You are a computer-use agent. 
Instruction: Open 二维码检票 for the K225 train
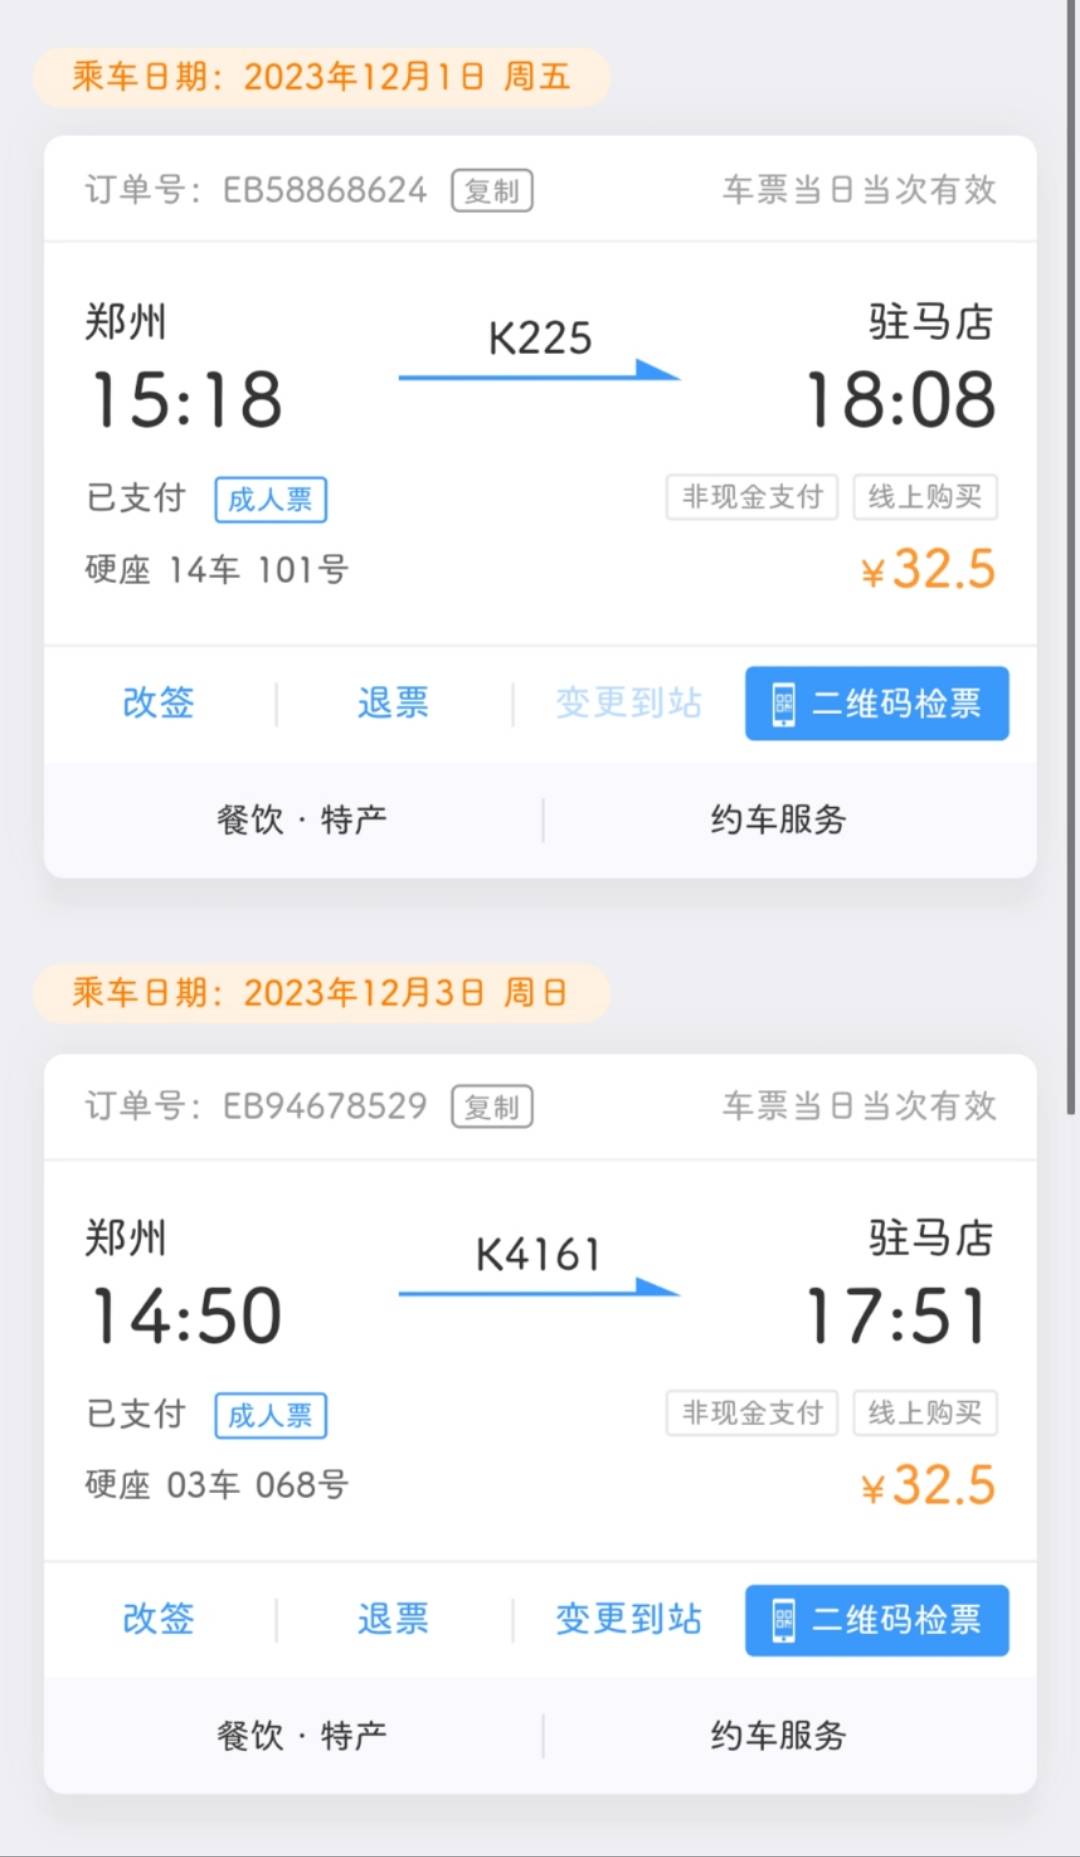877,704
